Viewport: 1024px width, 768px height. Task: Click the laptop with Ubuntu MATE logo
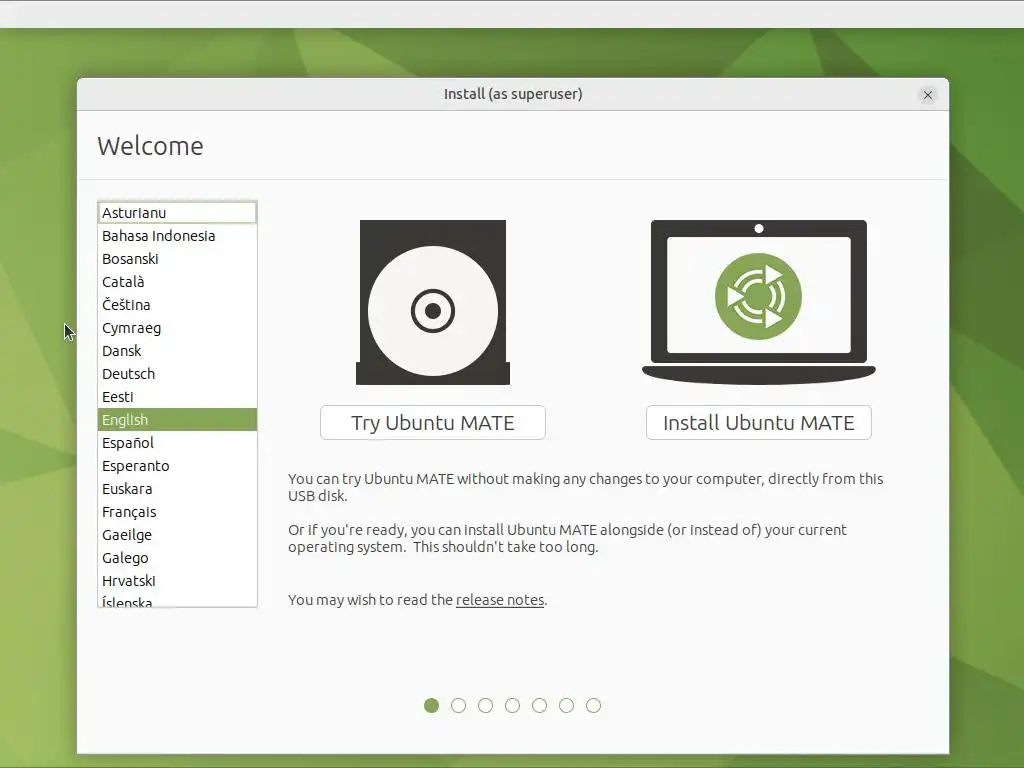click(758, 302)
